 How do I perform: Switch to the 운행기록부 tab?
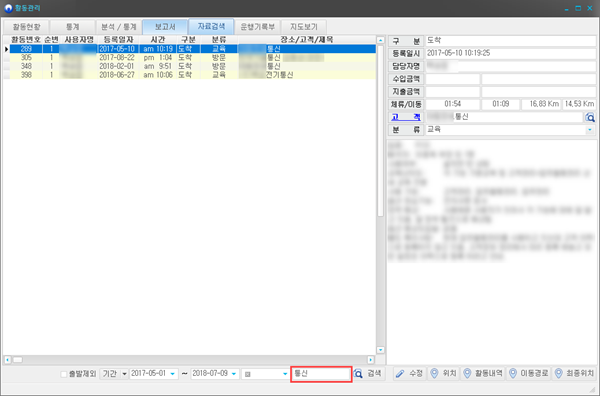(258, 27)
